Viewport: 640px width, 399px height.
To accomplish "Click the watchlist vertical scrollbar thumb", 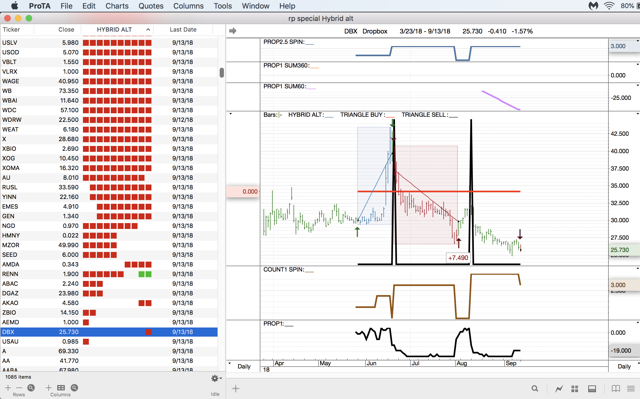I will [222, 73].
